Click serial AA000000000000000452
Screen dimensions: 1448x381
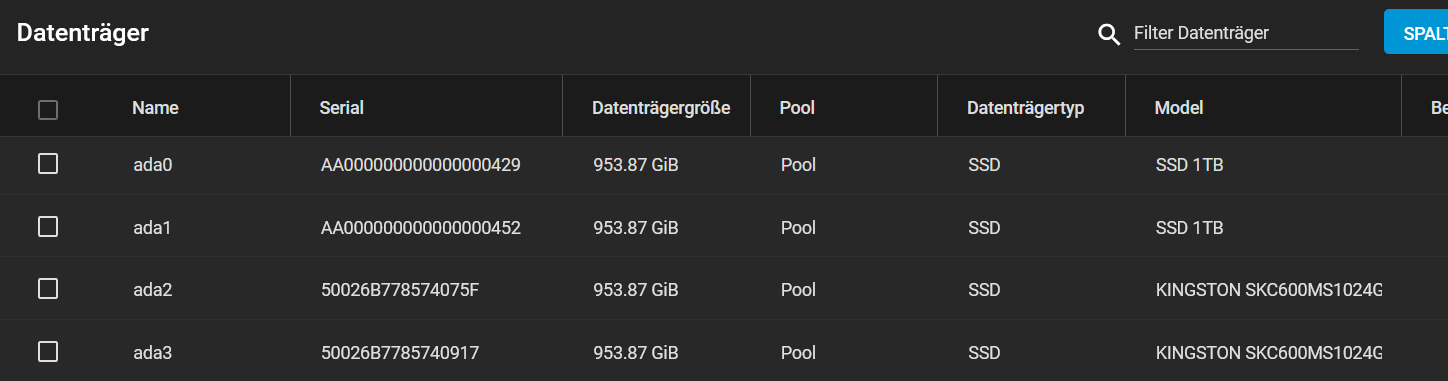point(421,228)
